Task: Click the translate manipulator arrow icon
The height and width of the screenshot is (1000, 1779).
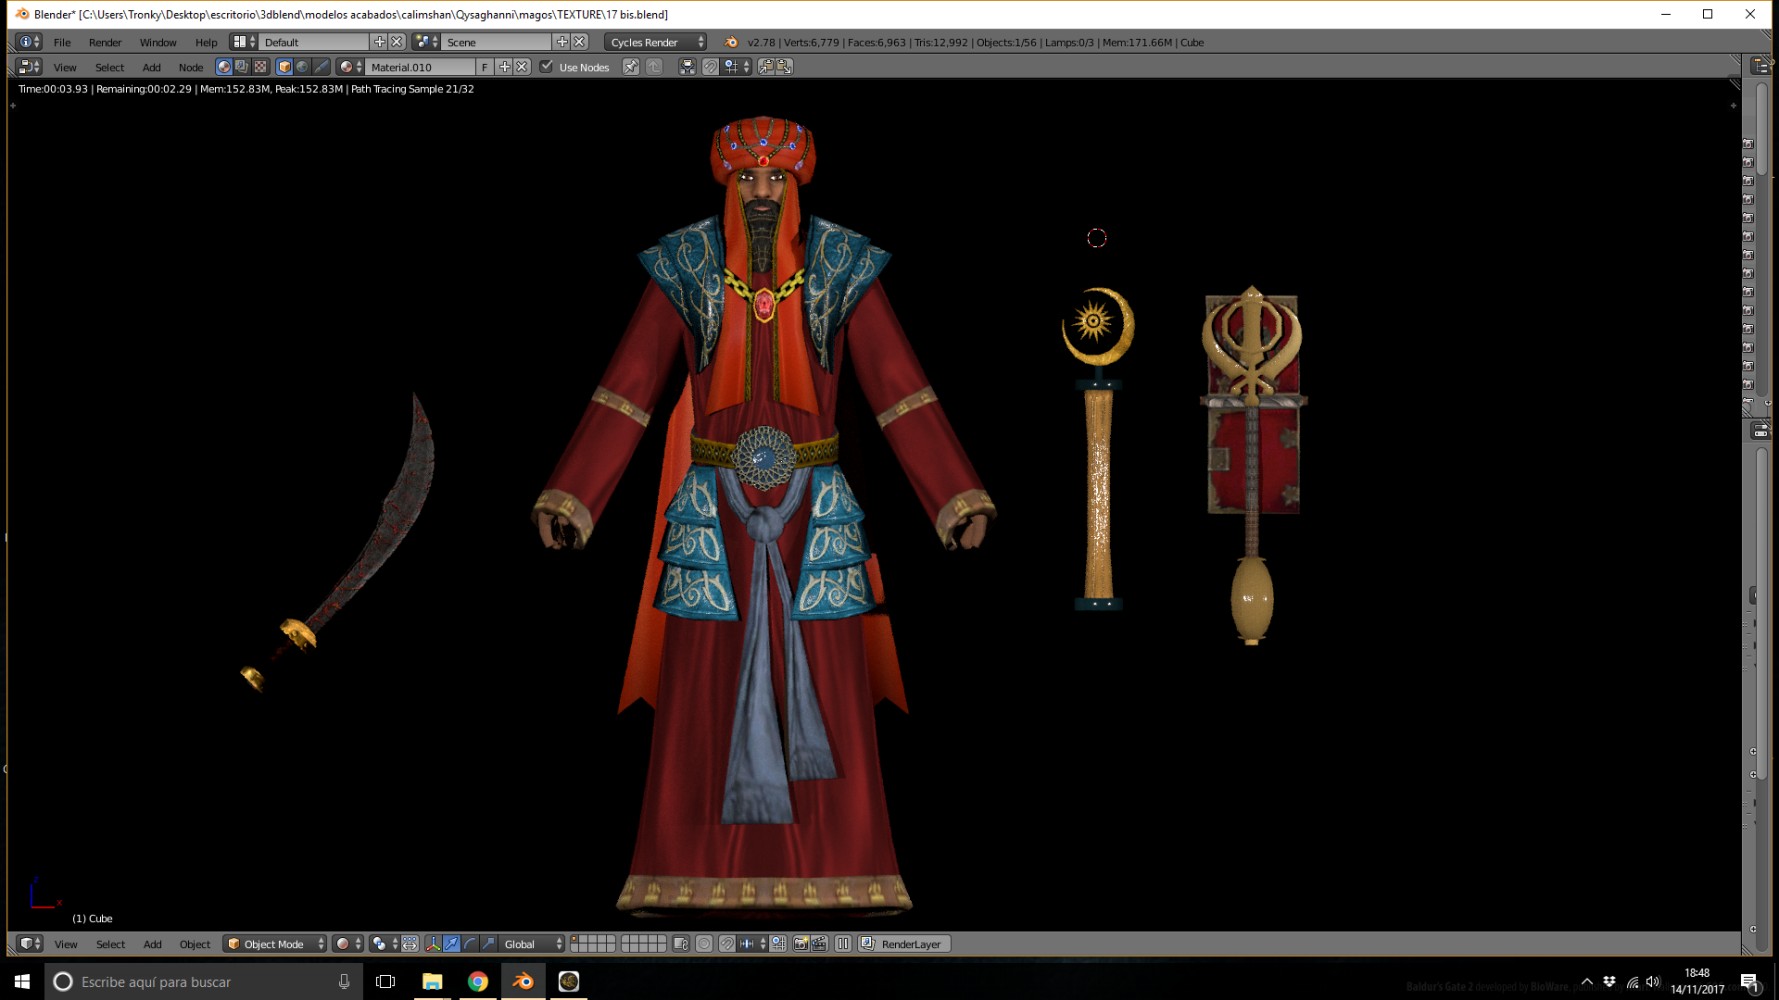Action: click(451, 944)
